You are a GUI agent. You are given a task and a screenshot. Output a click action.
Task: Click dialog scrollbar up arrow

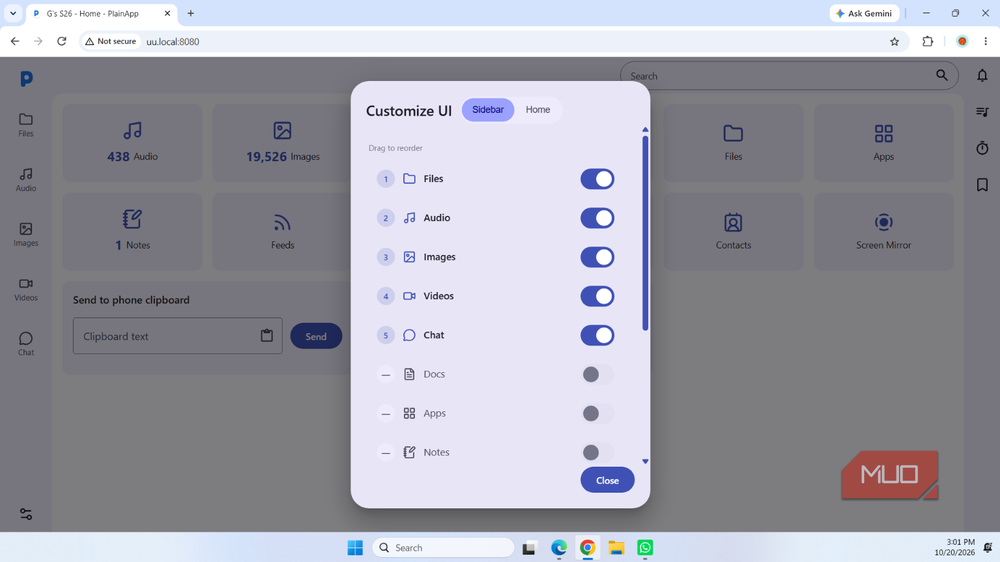click(x=645, y=129)
